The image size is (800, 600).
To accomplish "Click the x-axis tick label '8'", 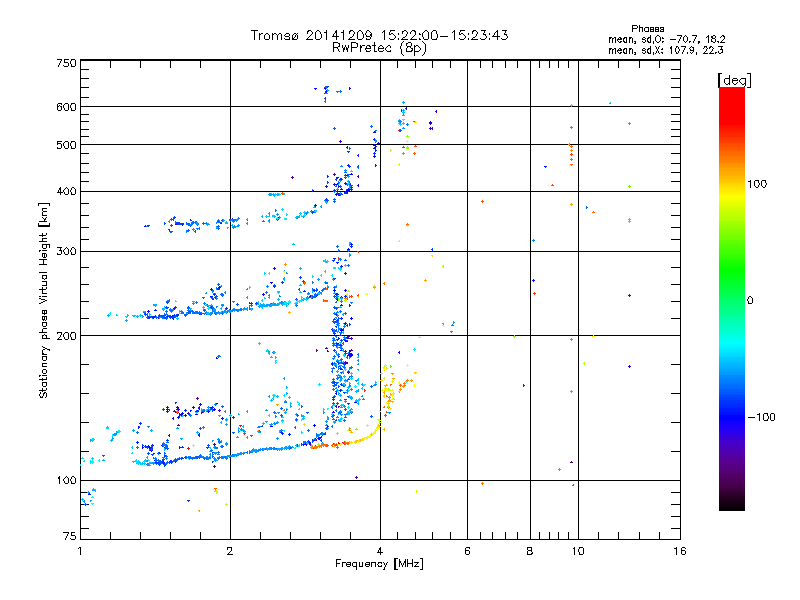I will [530, 551].
